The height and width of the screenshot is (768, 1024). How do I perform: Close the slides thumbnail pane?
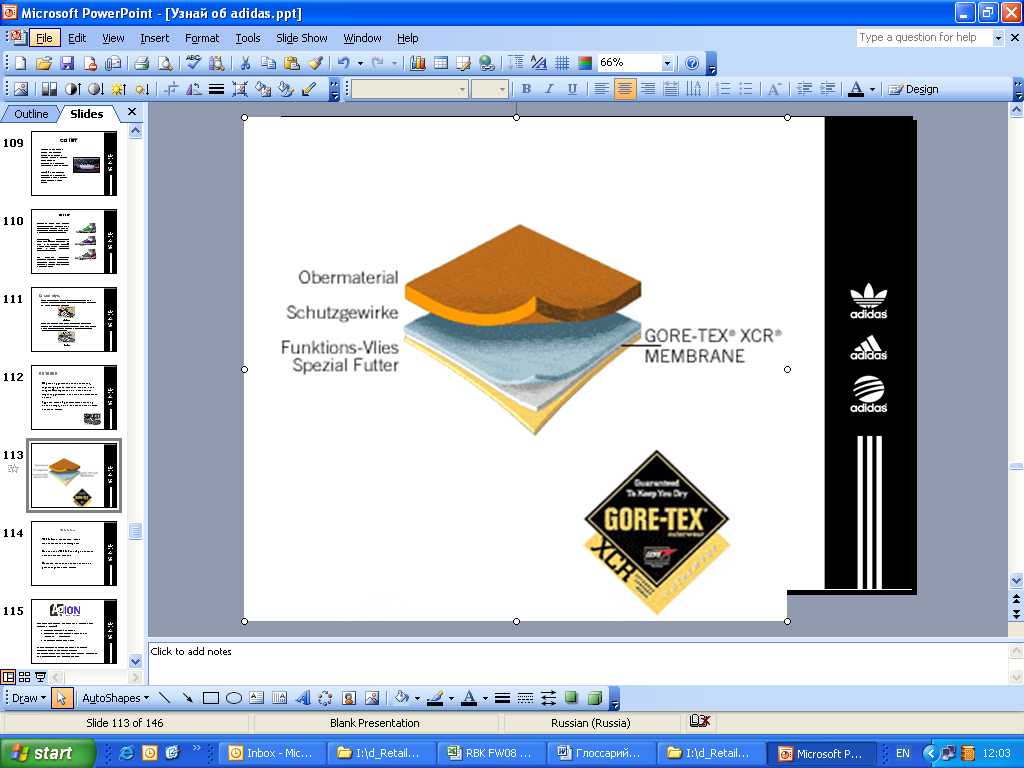coord(132,112)
